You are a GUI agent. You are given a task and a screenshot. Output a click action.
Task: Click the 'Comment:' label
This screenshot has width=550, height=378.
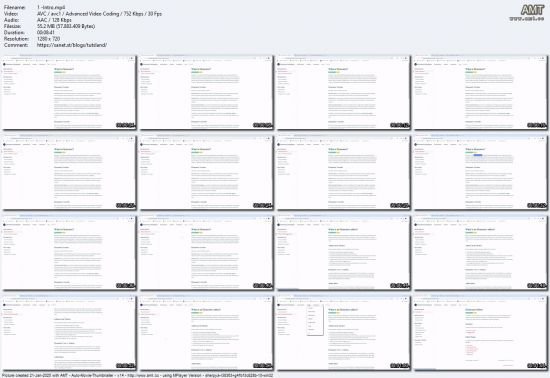[16, 45]
